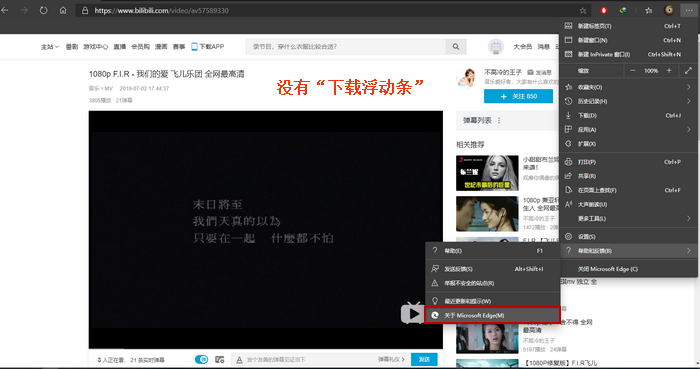
Task: Click the zoom-in plus in Edge menu
Action: coord(669,70)
